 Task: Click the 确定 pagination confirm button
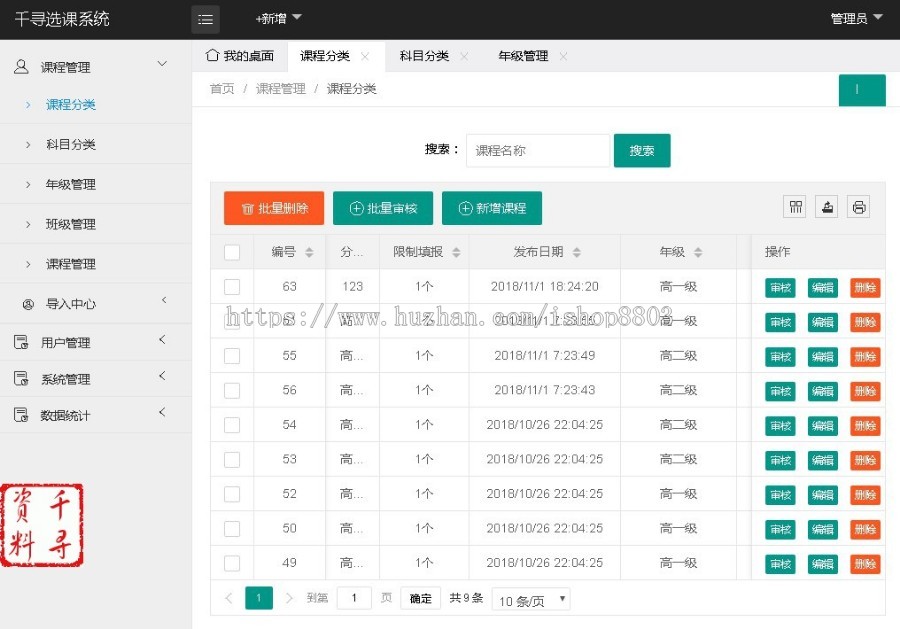[x=420, y=598]
